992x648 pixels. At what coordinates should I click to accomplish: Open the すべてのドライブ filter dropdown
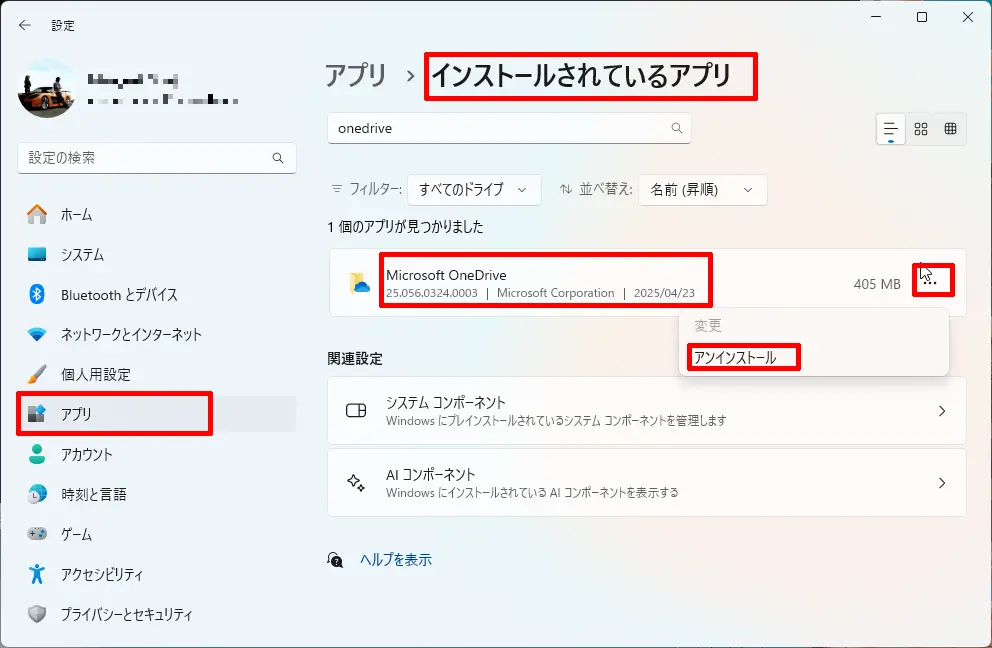click(x=474, y=190)
